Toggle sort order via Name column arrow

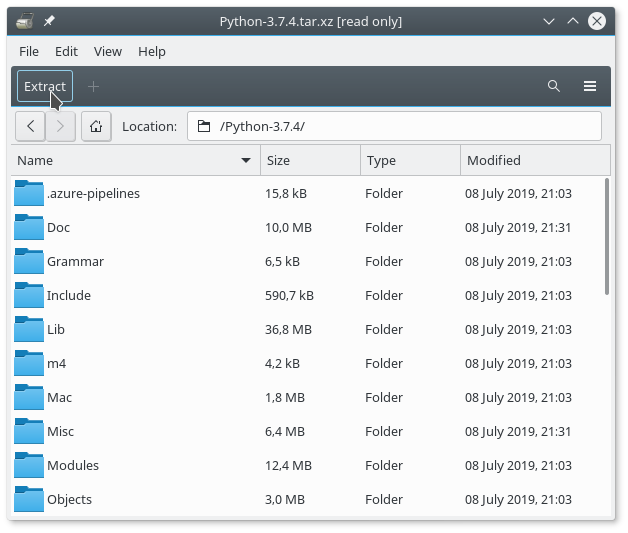tap(246, 160)
